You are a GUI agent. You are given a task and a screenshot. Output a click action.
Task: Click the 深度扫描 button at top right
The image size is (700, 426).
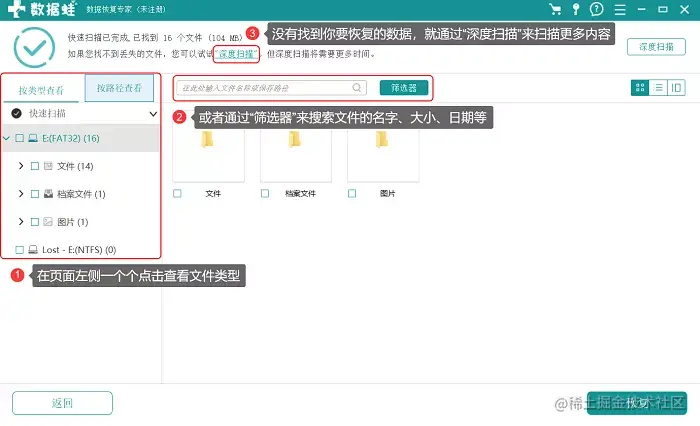pos(656,46)
